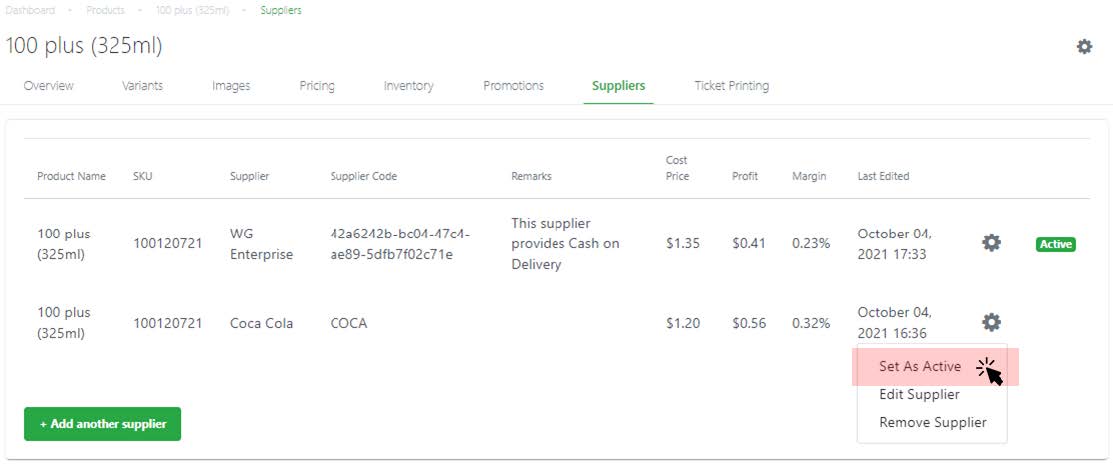
Task: Open the Variants tab
Action: (142, 86)
